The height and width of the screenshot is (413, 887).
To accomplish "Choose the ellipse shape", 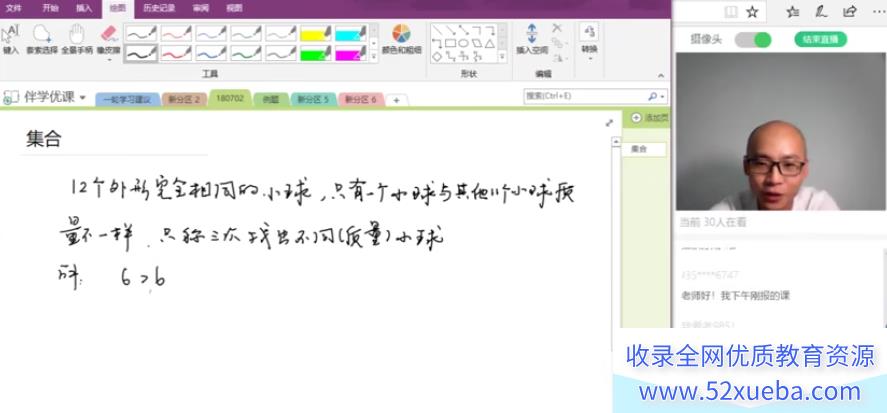I will point(463,43).
